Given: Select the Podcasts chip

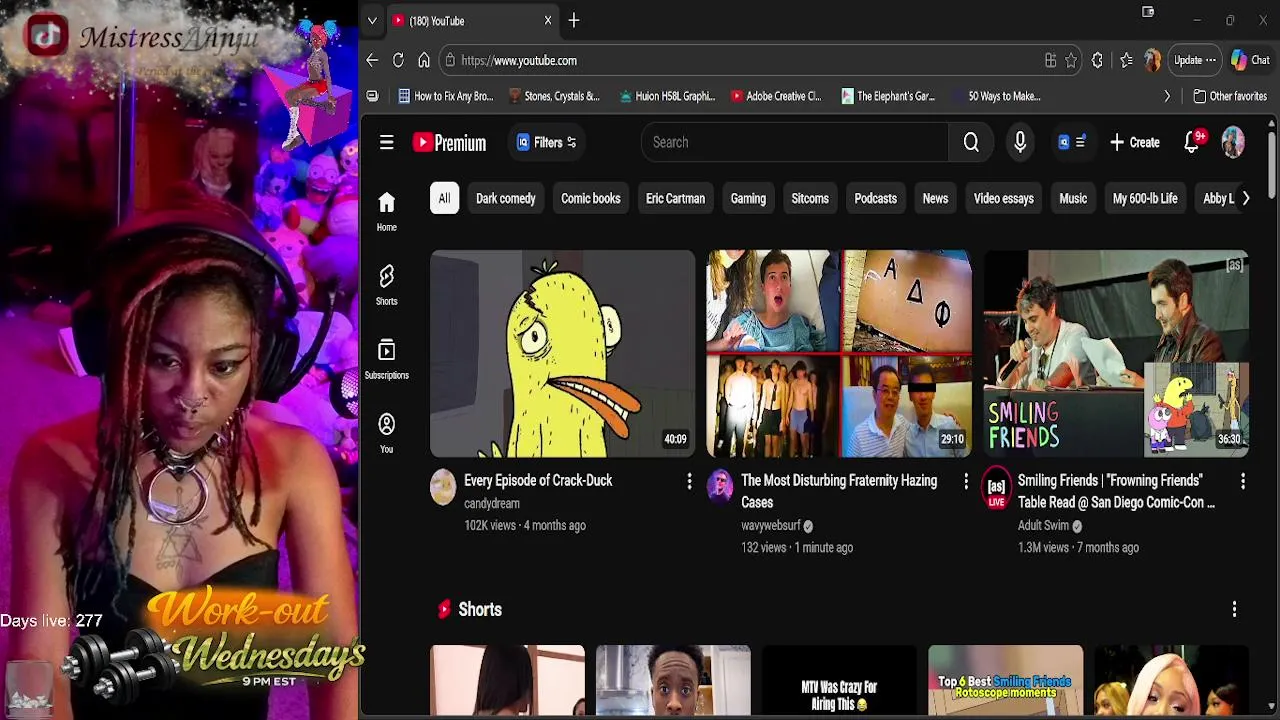Looking at the screenshot, I should pos(875,198).
